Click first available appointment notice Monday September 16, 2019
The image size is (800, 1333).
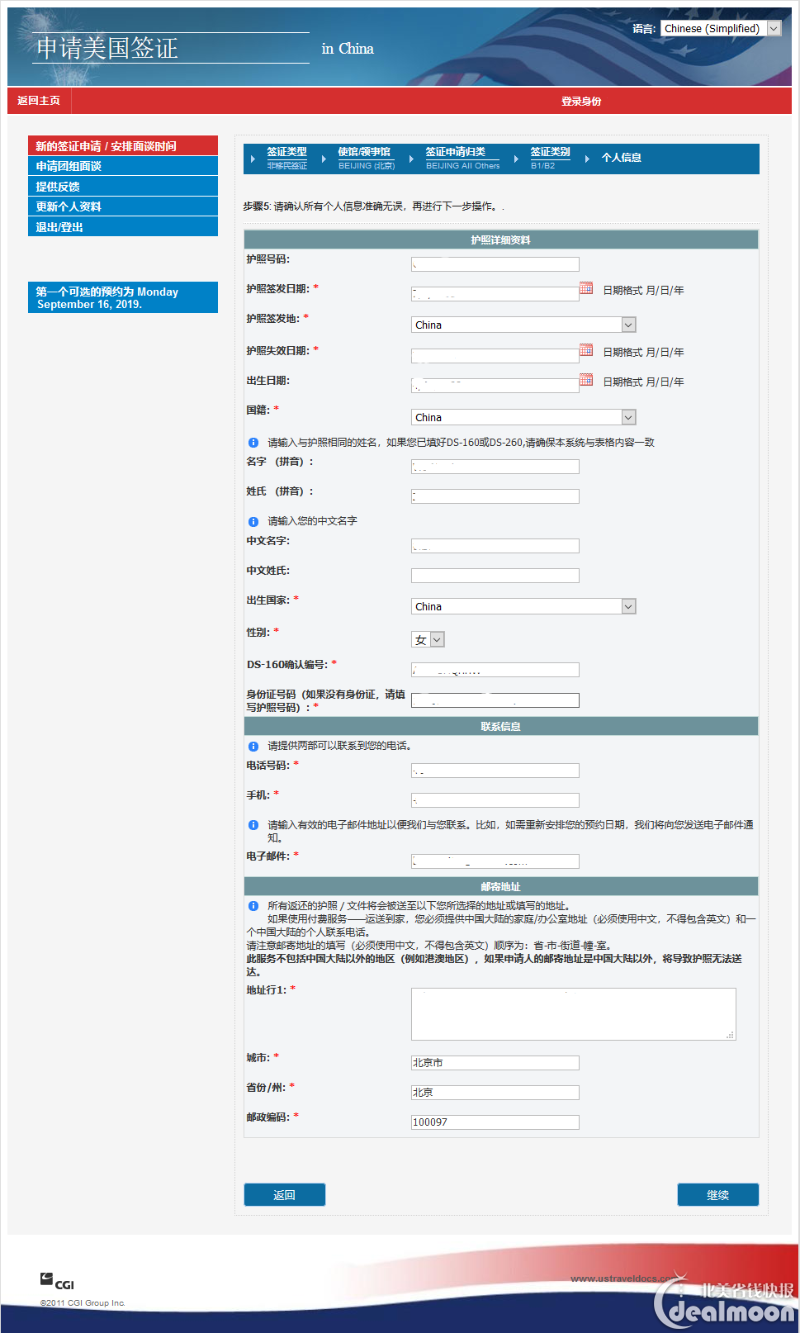pos(123,298)
